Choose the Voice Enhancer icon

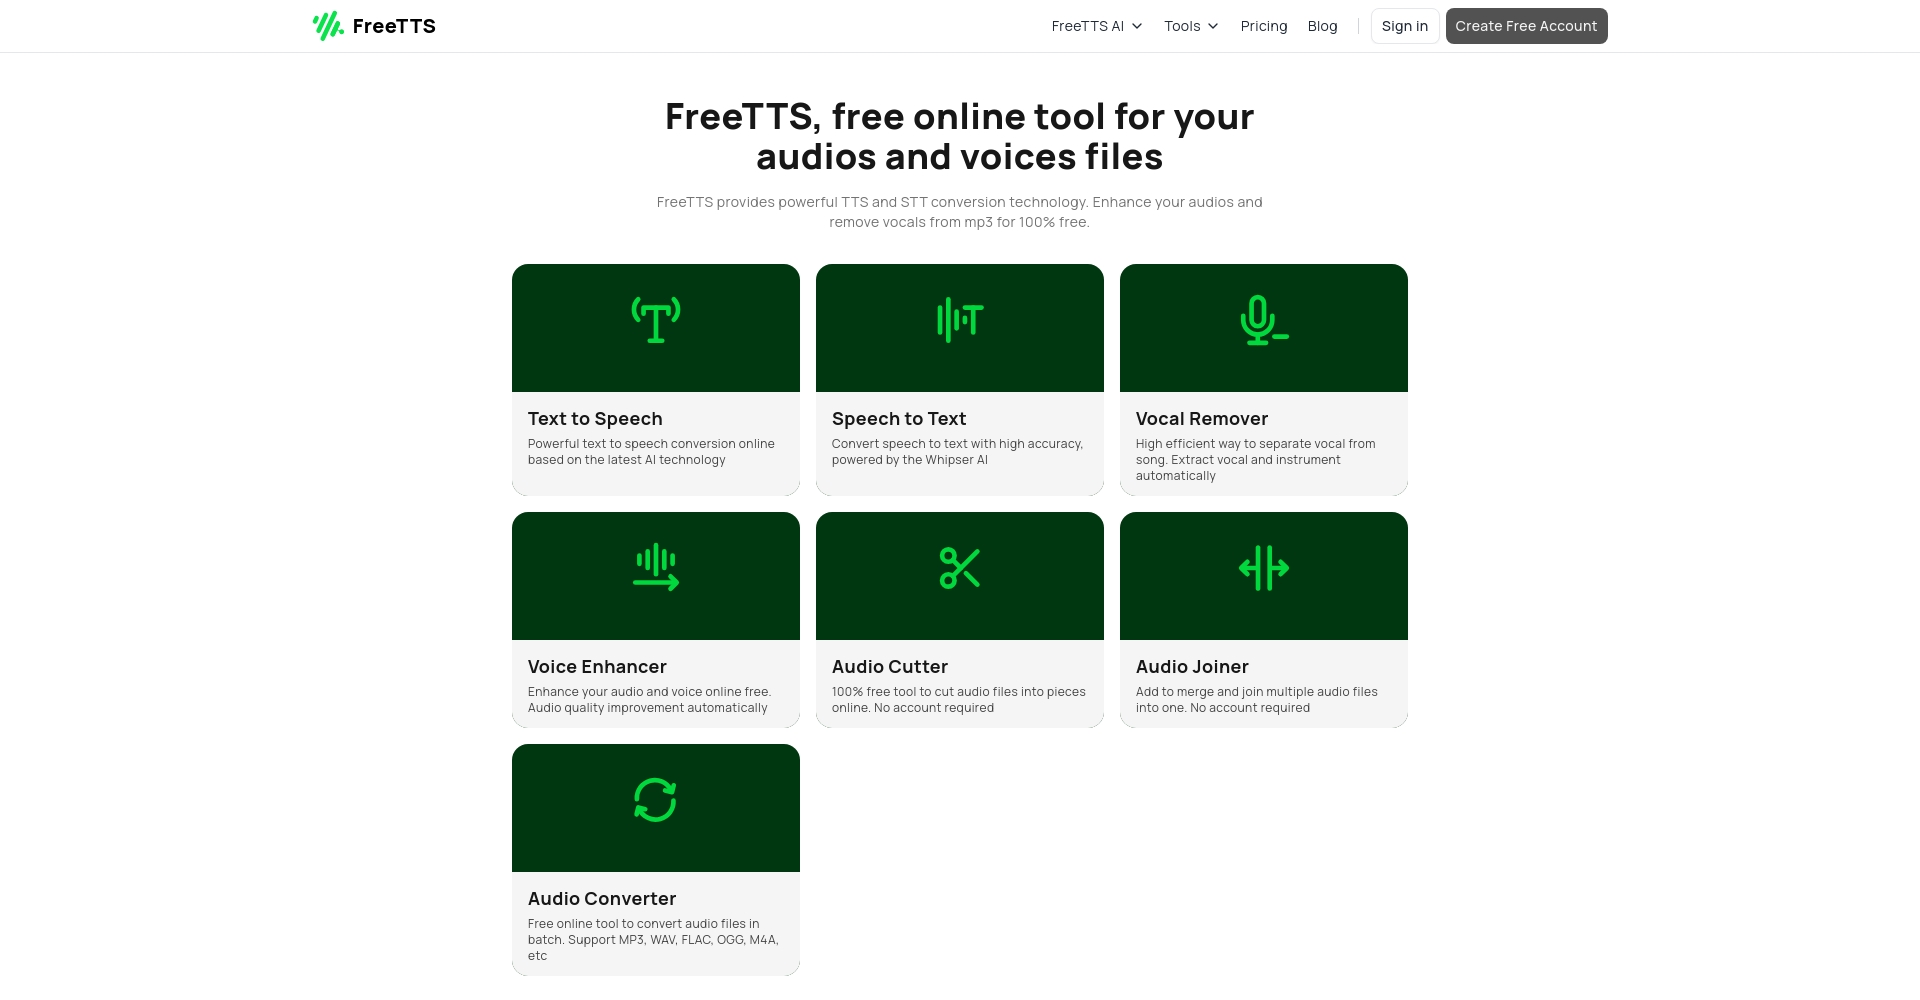[x=656, y=568]
